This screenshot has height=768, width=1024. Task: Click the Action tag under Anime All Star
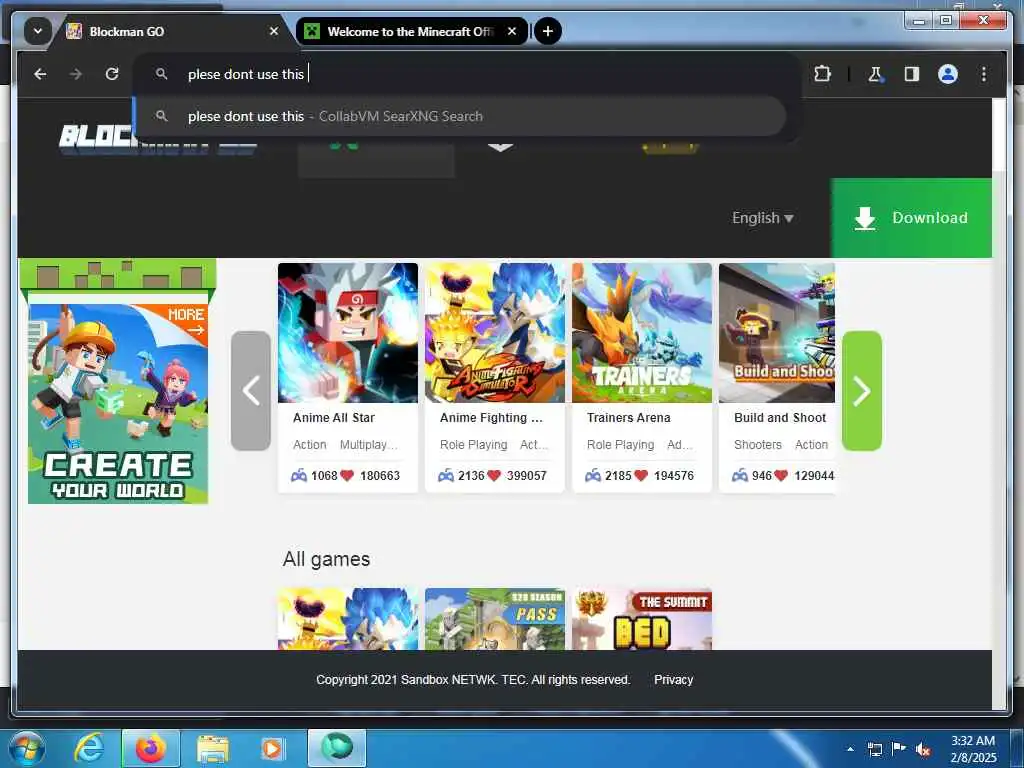pyautogui.click(x=310, y=445)
